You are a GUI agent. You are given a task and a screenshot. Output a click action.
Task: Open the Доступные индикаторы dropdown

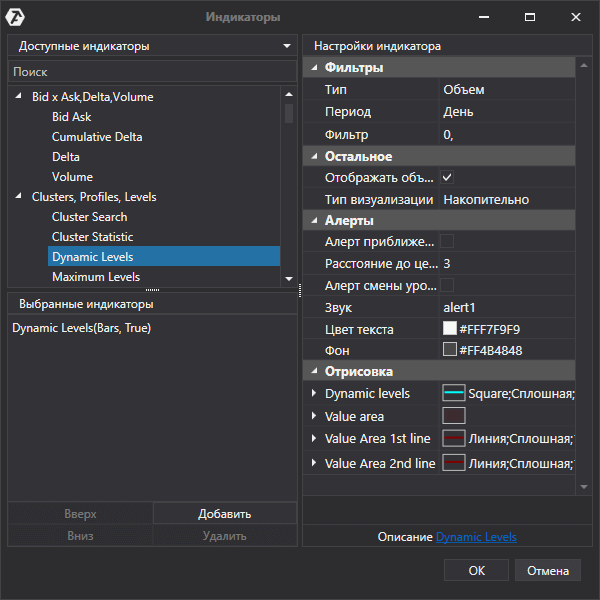(x=288, y=46)
